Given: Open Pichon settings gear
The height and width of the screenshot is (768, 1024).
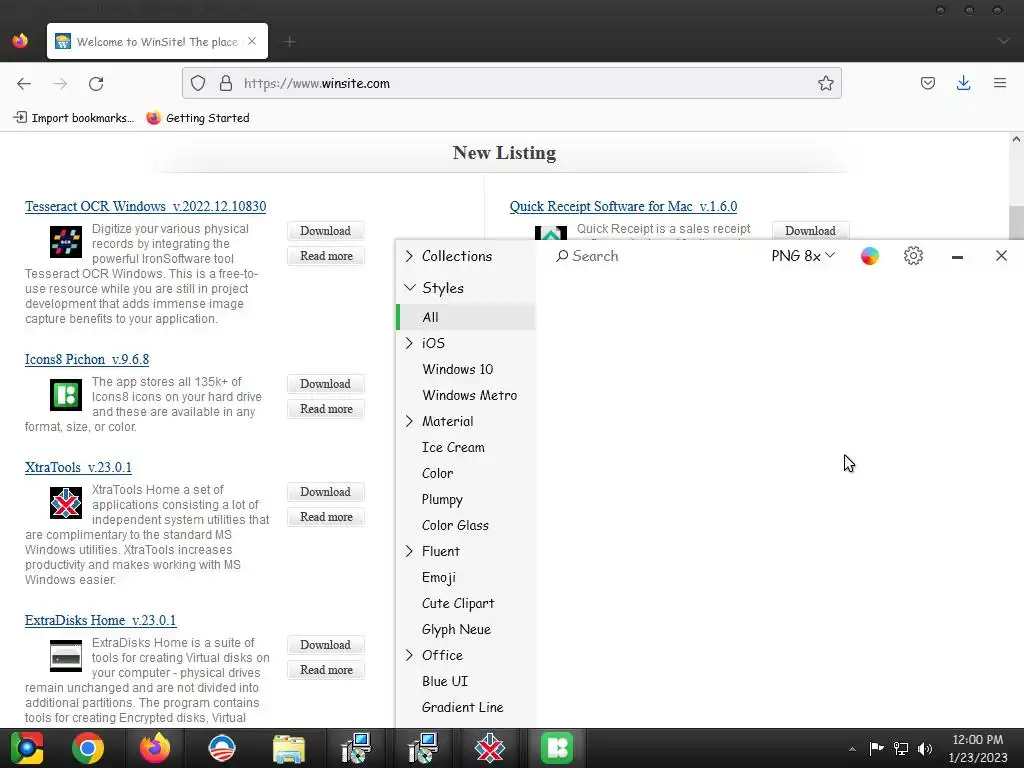Looking at the screenshot, I should click(913, 256).
